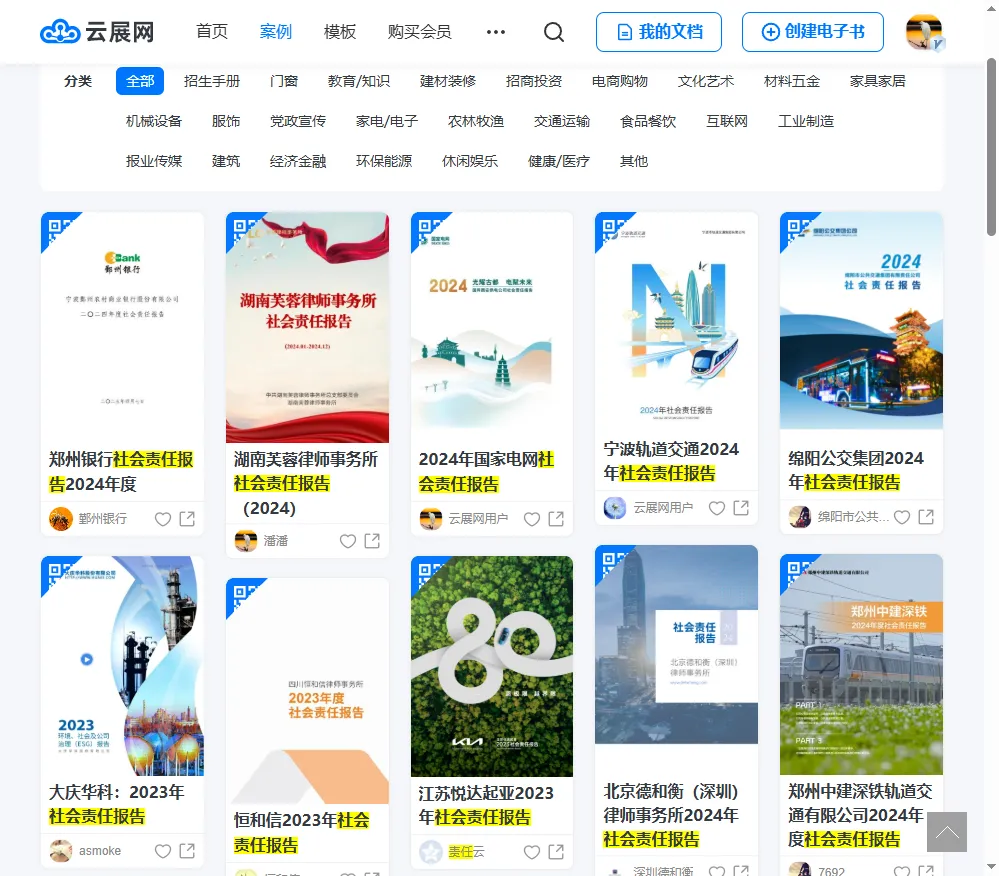Screen dimensions: 999x876
Task: Filter by 招商投资 category
Action: 534,81
